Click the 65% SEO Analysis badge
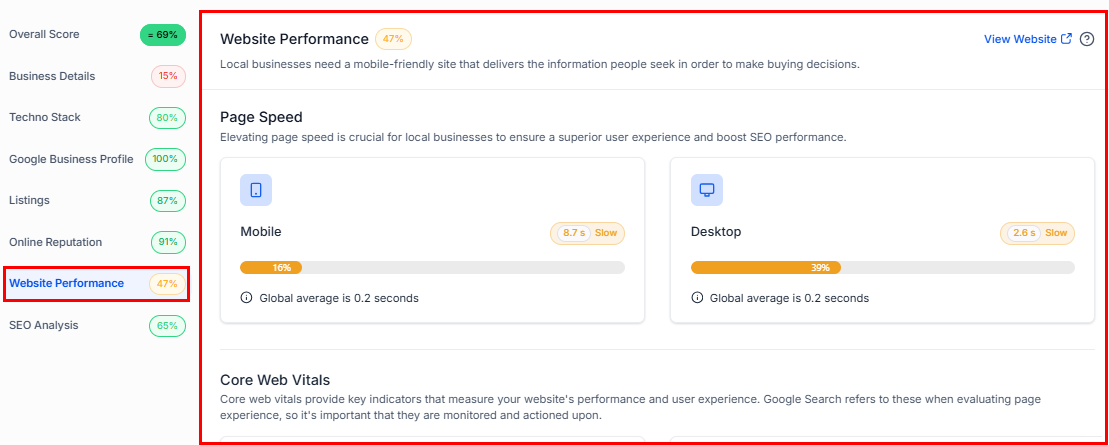The height and width of the screenshot is (445, 1109). 168,325
